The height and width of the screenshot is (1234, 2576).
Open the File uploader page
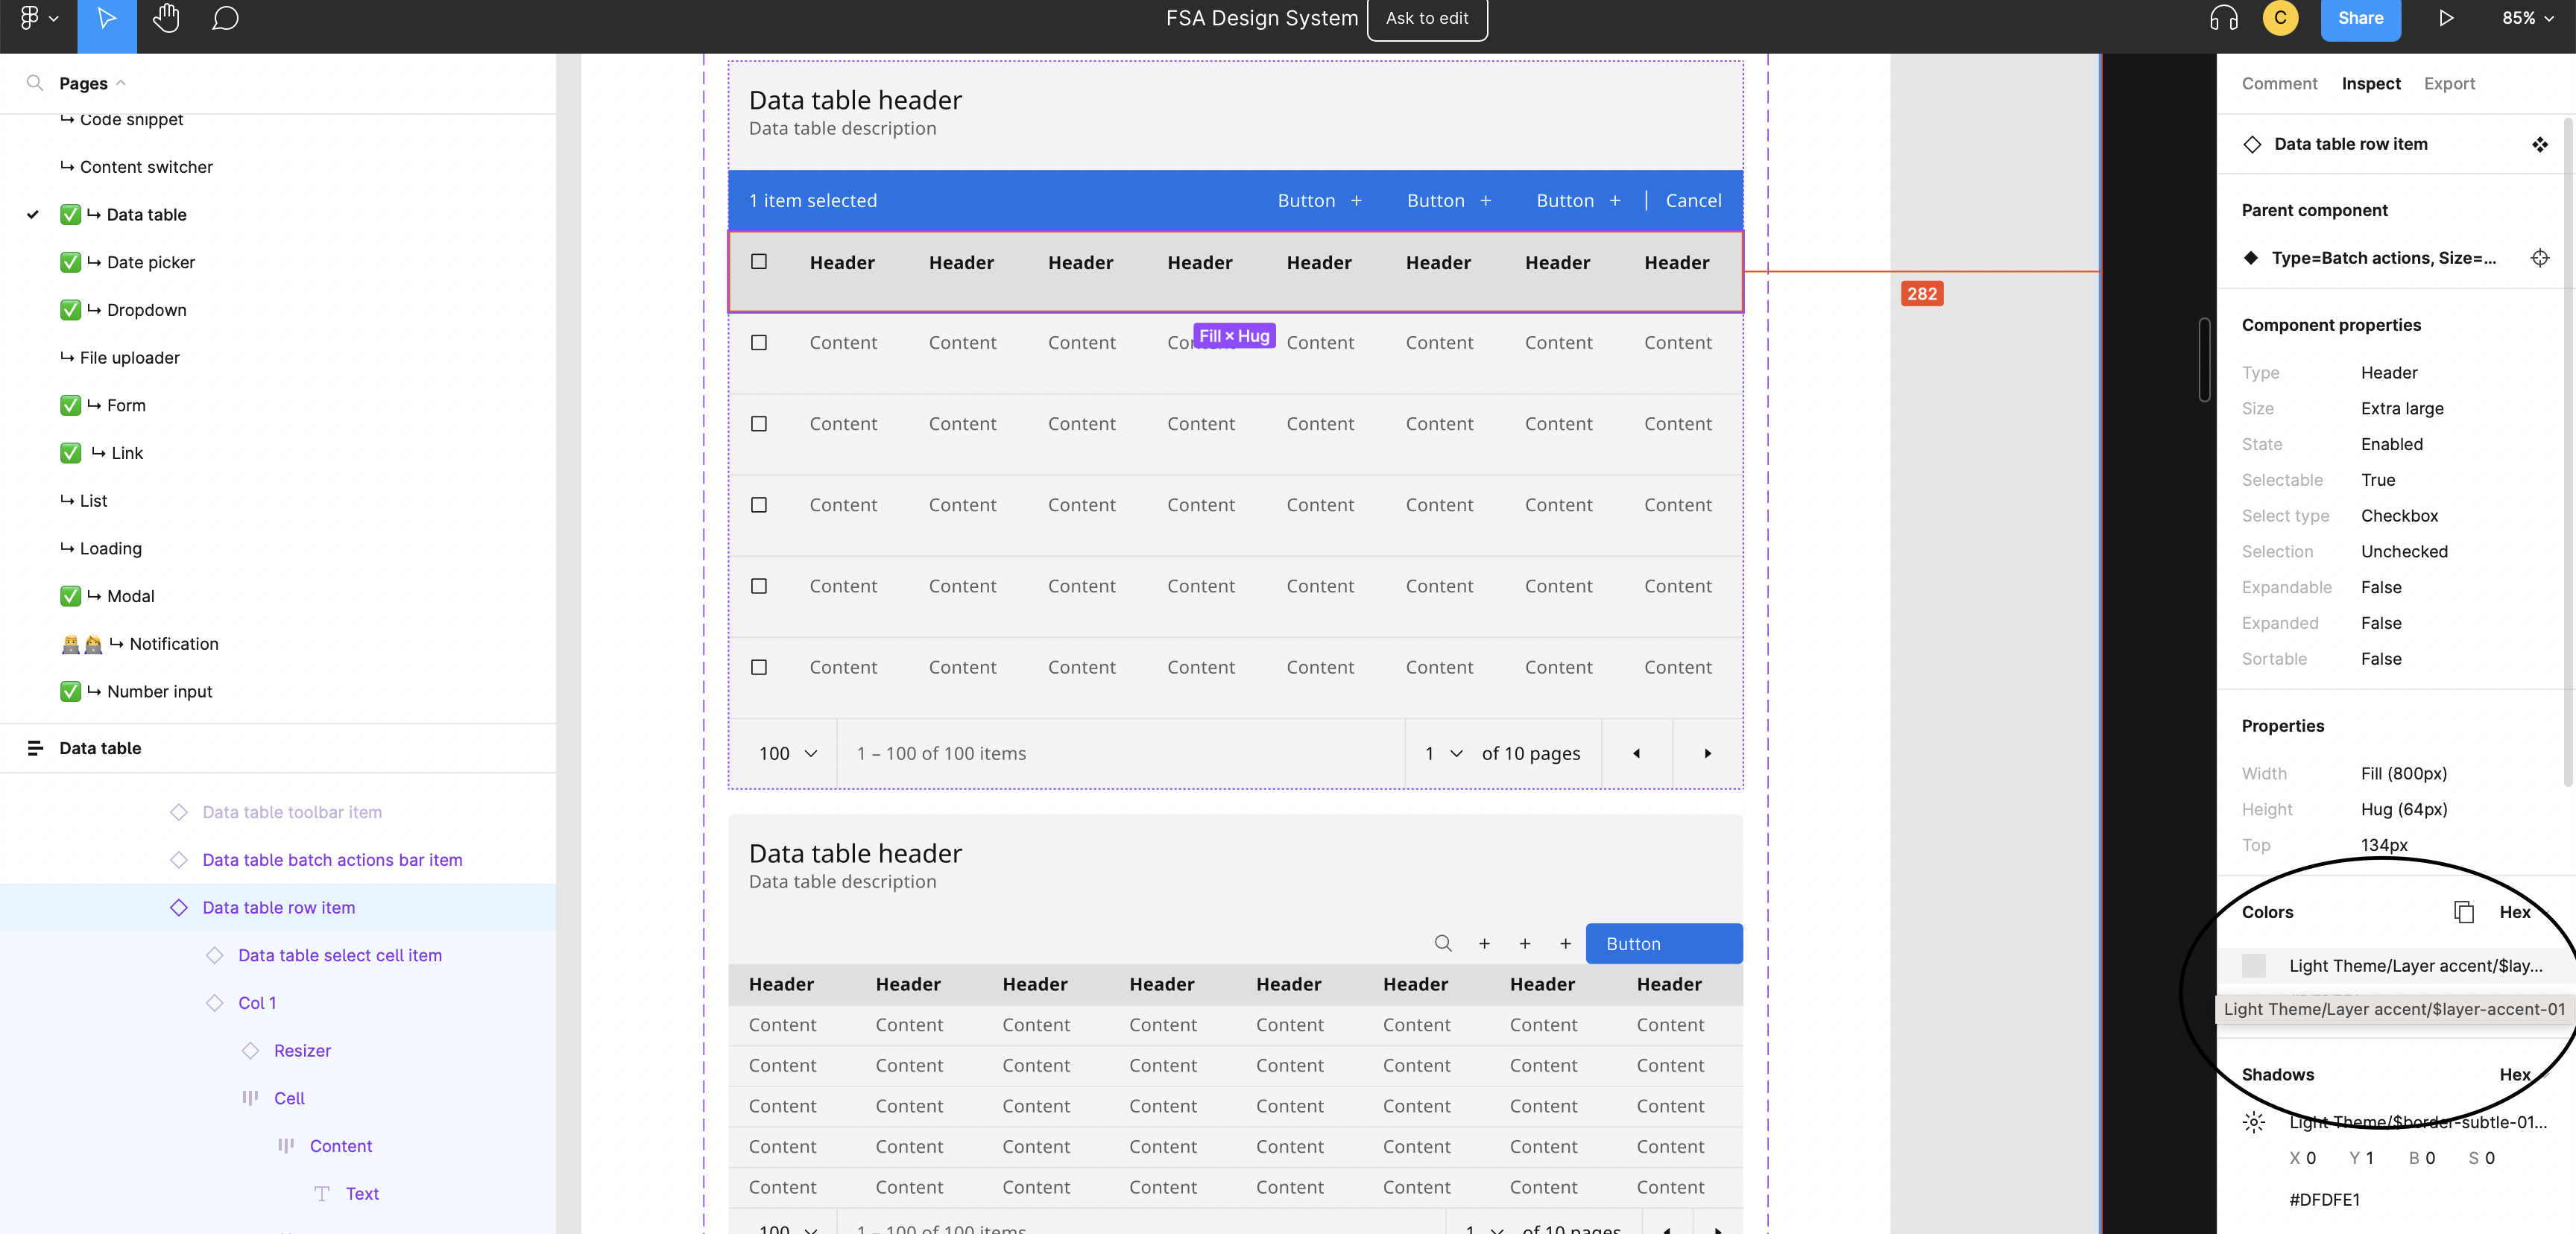[x=129, y=357]
